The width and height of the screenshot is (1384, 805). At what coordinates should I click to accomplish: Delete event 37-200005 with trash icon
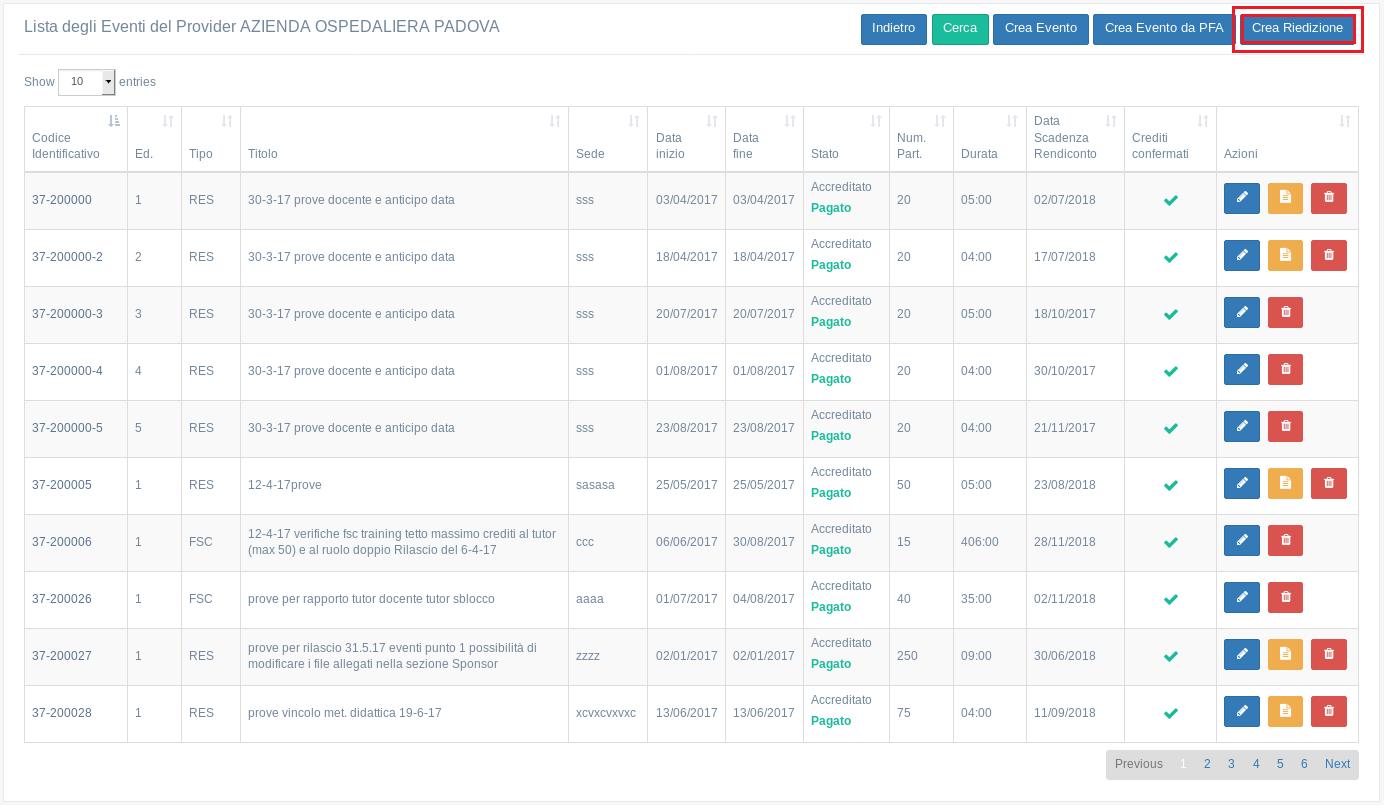pos(1329,483)
